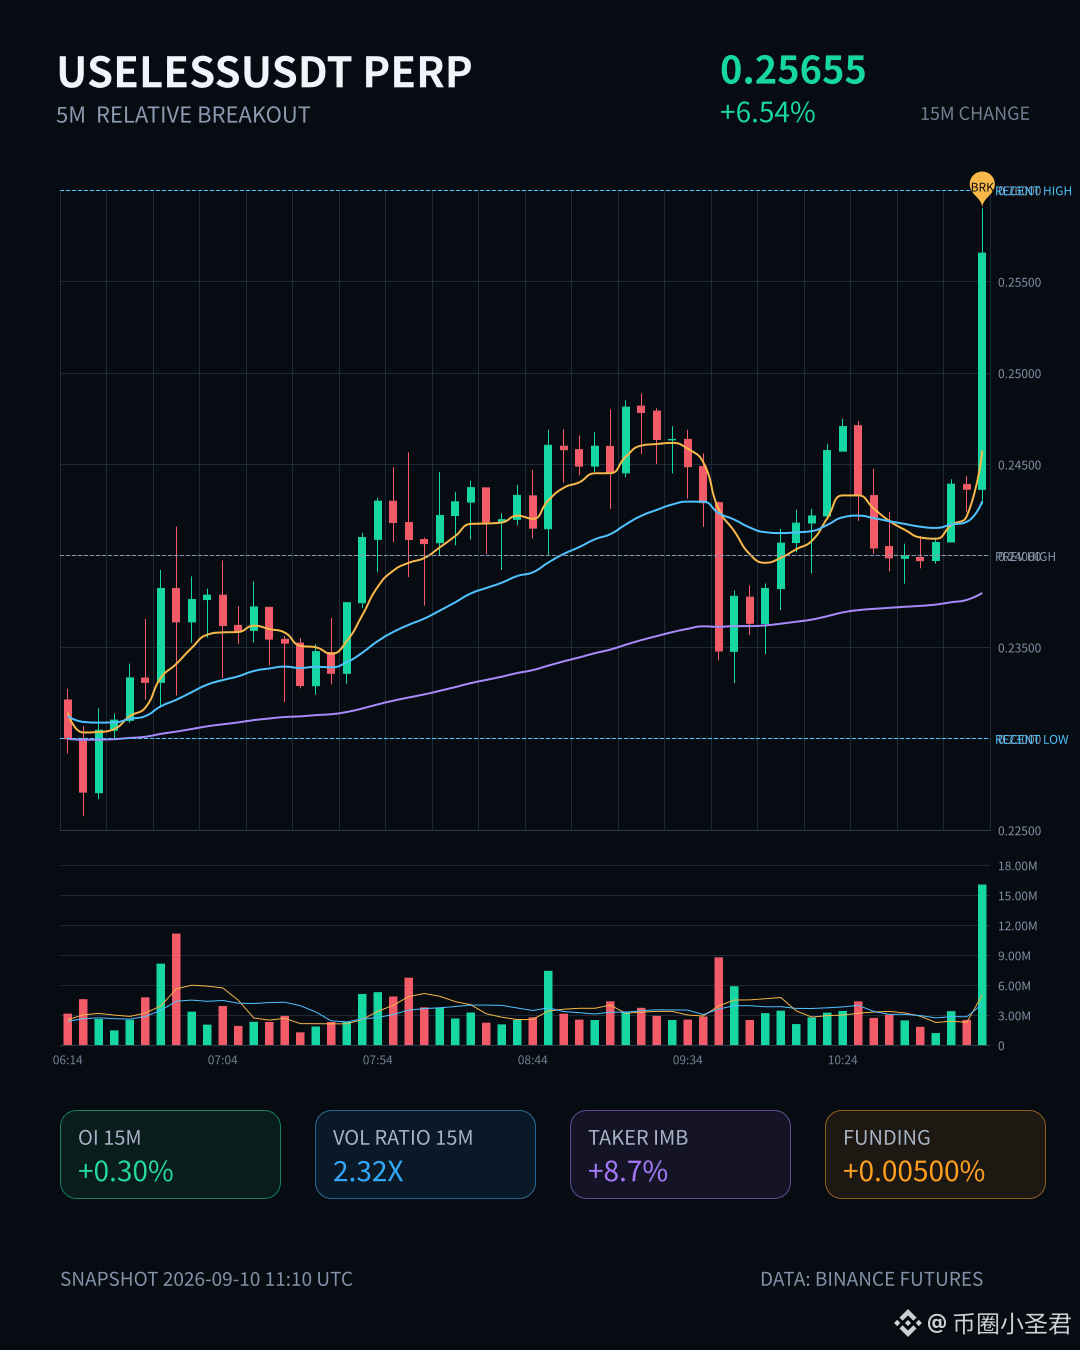
Task: Click the +6.54% change figure
Action: [767, 112]
